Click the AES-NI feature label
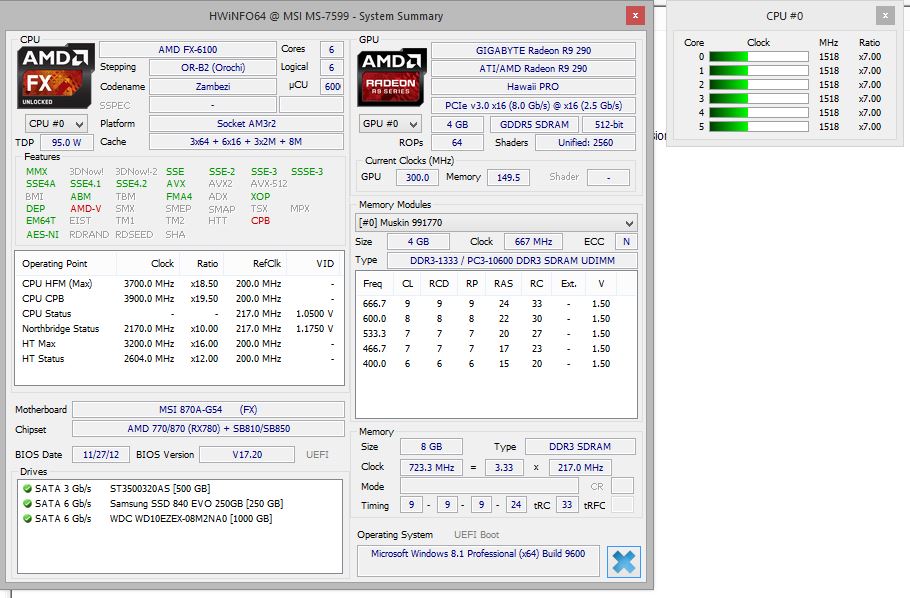910x598 pixels. click(42, 235)
